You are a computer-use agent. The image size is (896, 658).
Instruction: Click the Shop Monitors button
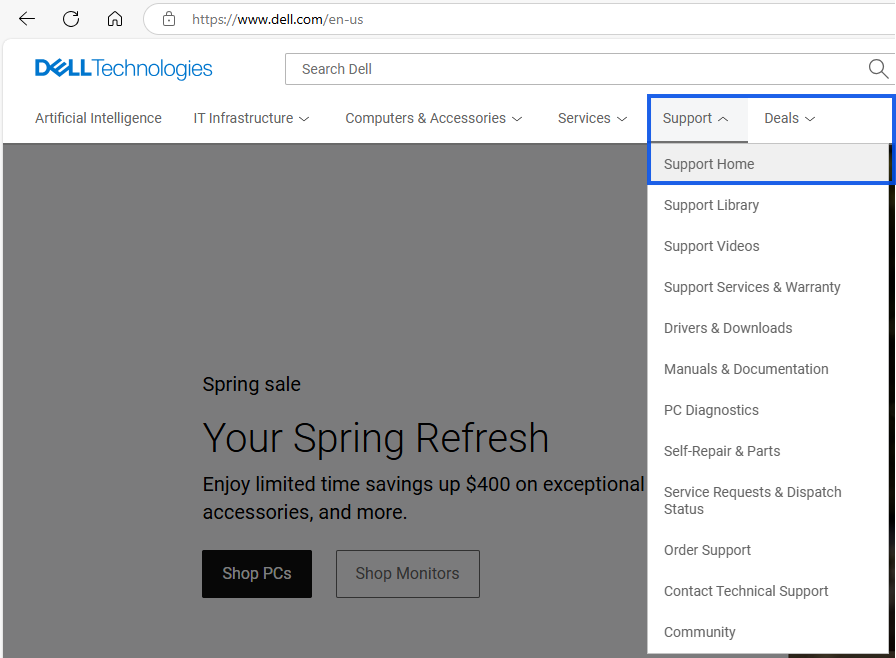click(x=407, y=573)
